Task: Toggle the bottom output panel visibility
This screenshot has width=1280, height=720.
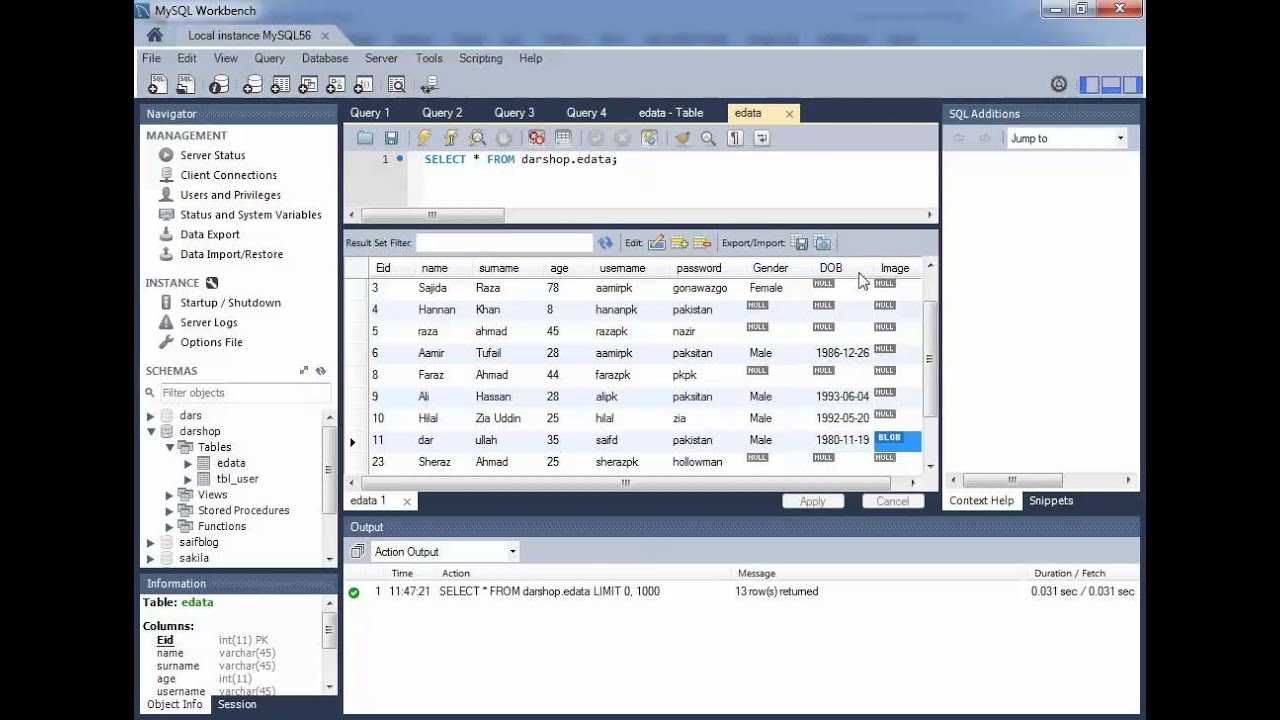Action: pyautogui.click(x=1112, y=85)
